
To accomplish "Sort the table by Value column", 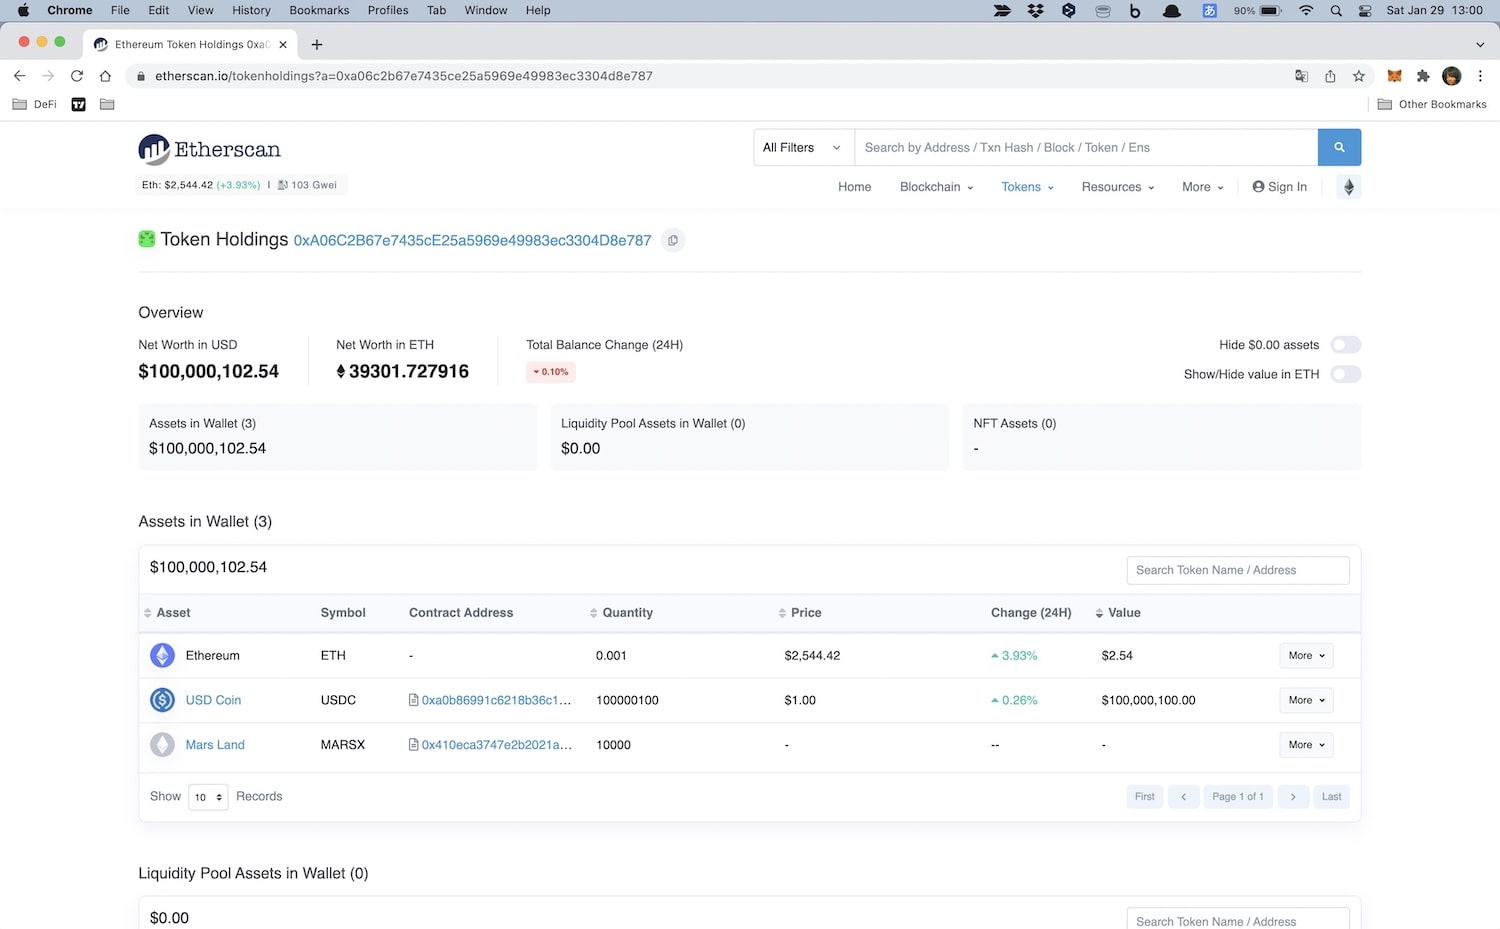I will (1118, 613).
